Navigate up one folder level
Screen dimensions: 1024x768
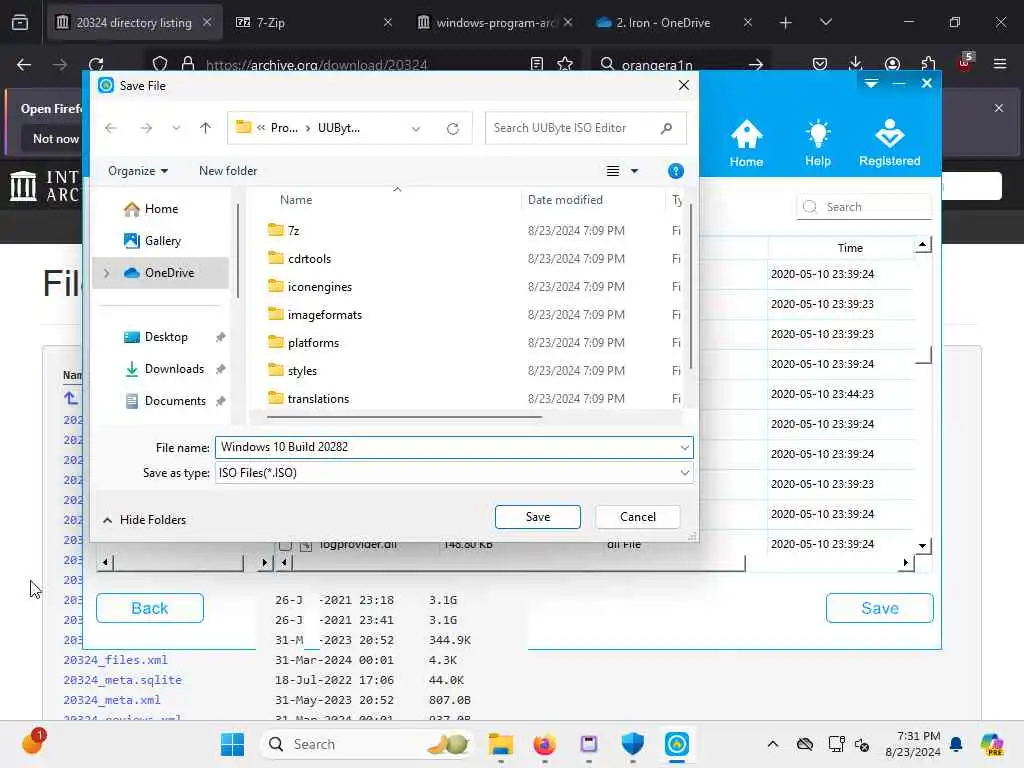pyautogui.click(x=205, y=128)
